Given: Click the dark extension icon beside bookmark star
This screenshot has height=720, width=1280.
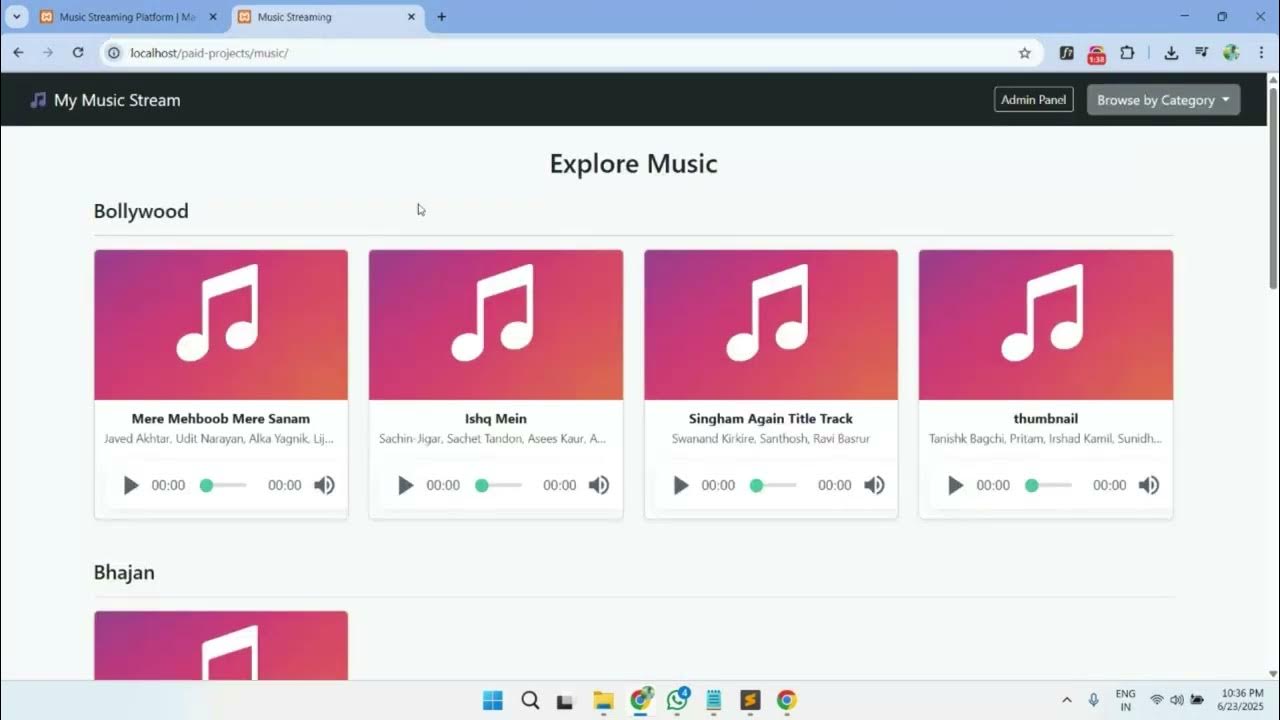Looking at the screenshot, I should click(x=1067, y=53).
